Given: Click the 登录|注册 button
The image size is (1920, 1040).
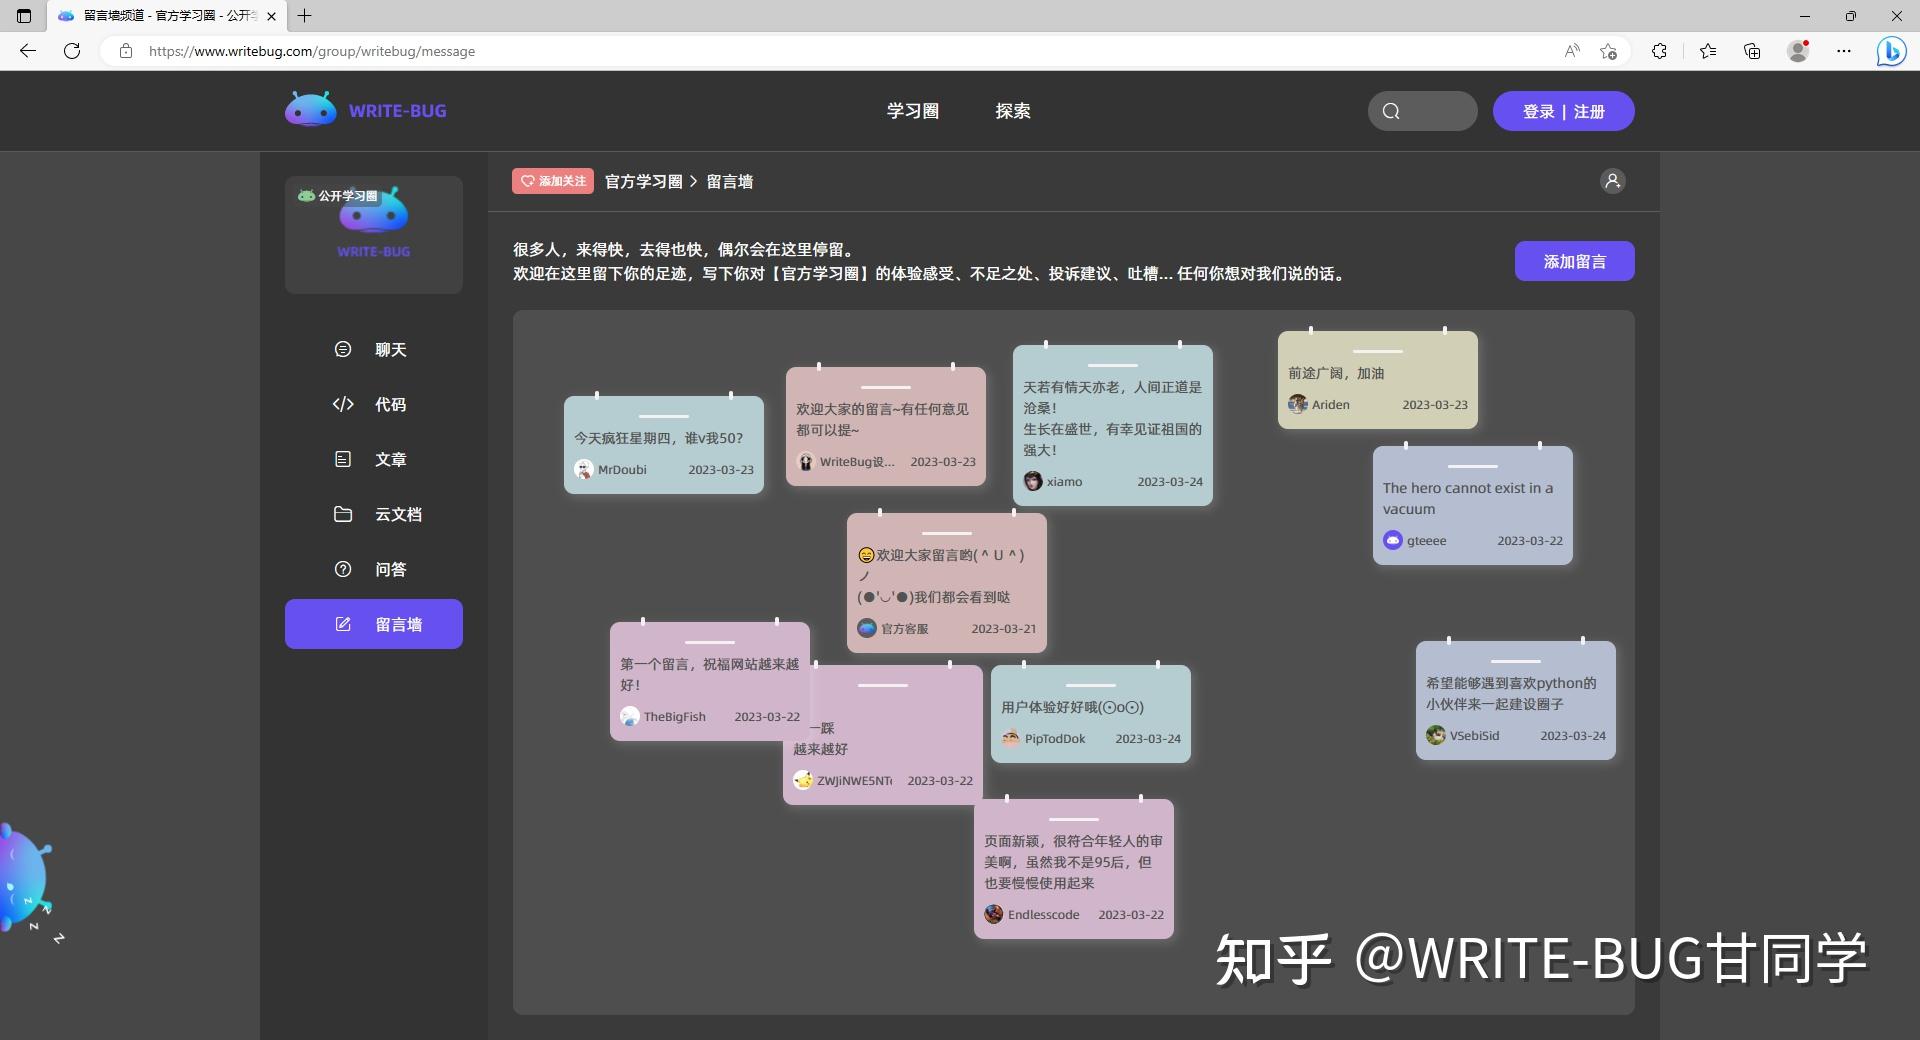Looking at the screenshot, I should pos(1563,111).
